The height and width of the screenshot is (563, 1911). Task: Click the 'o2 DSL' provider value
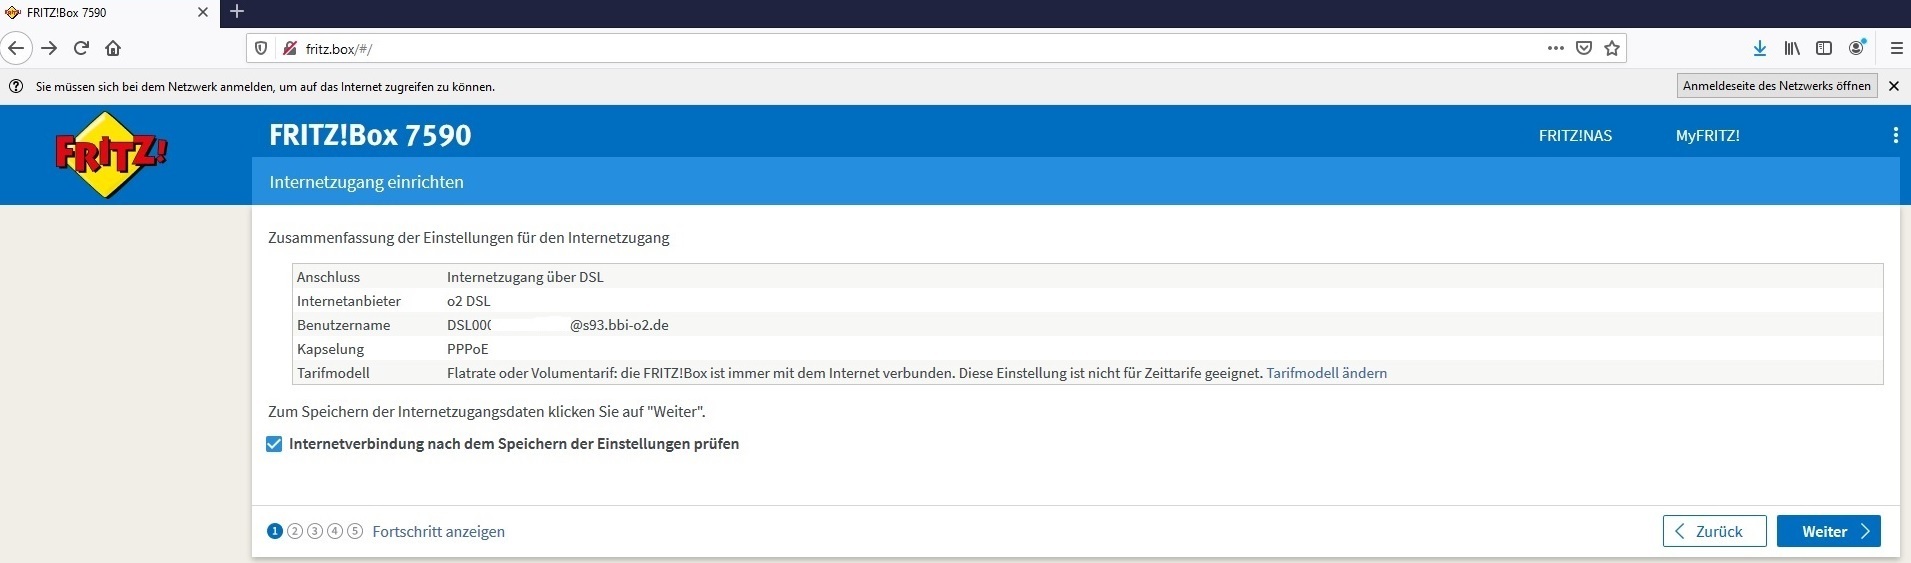click(469, 301)
